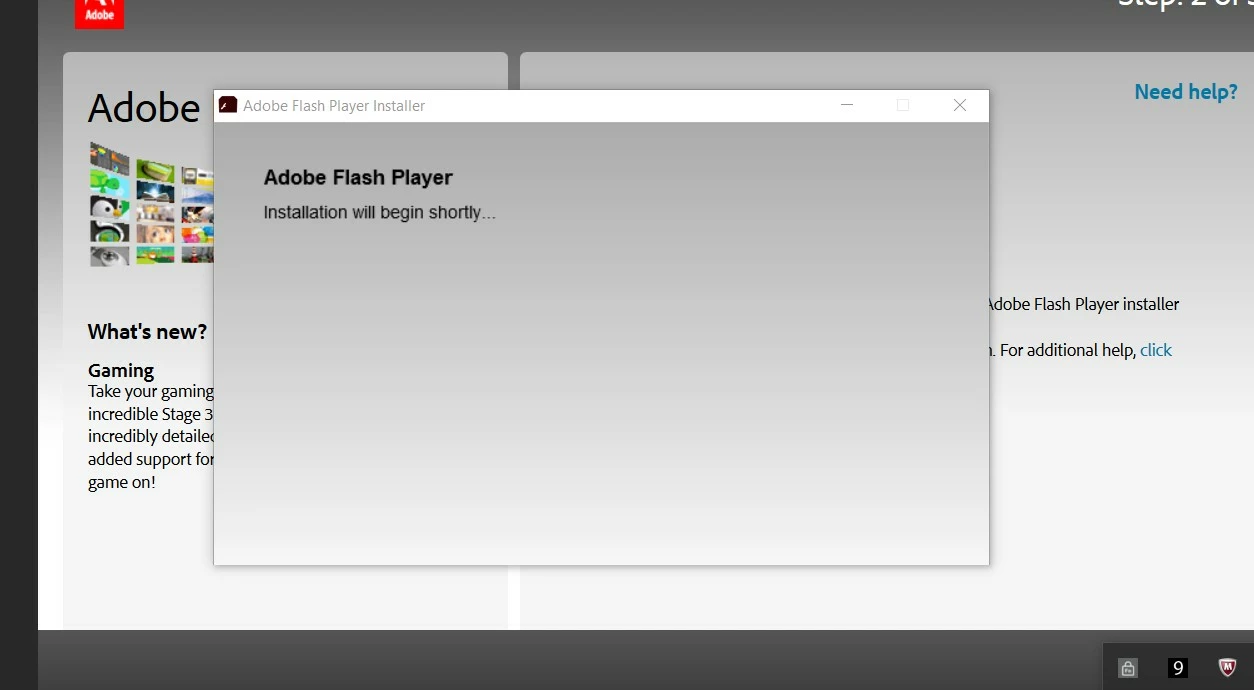Click the 'What's new?' heading on webpage
The width and height of the screenshot is (1254, 690).
point(147,332)
